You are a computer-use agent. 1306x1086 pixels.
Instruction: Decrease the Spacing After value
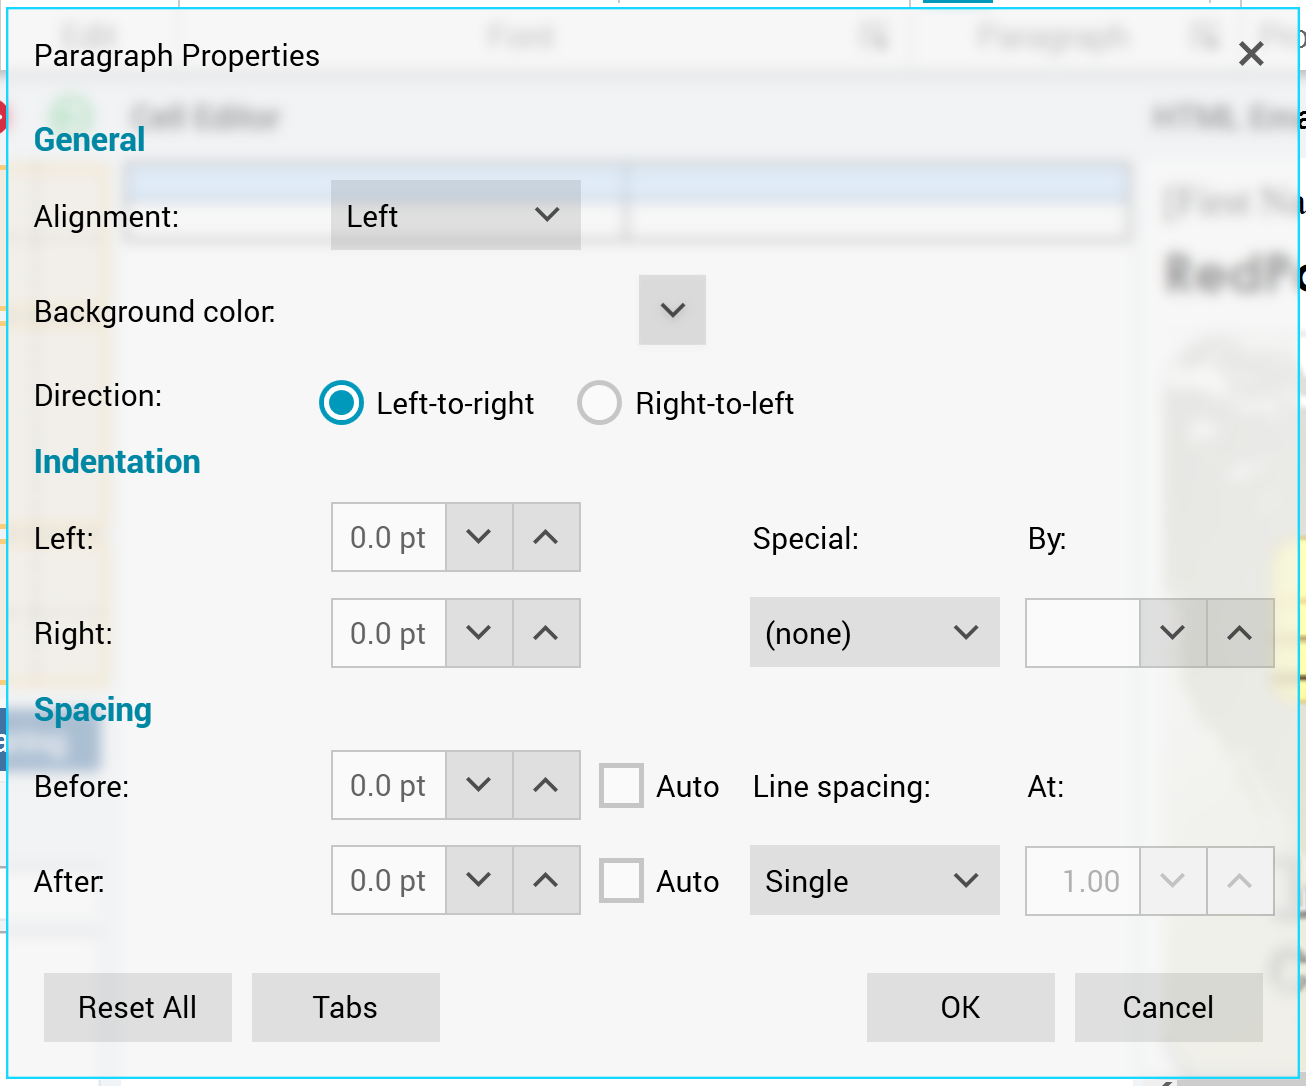(479, 880)
